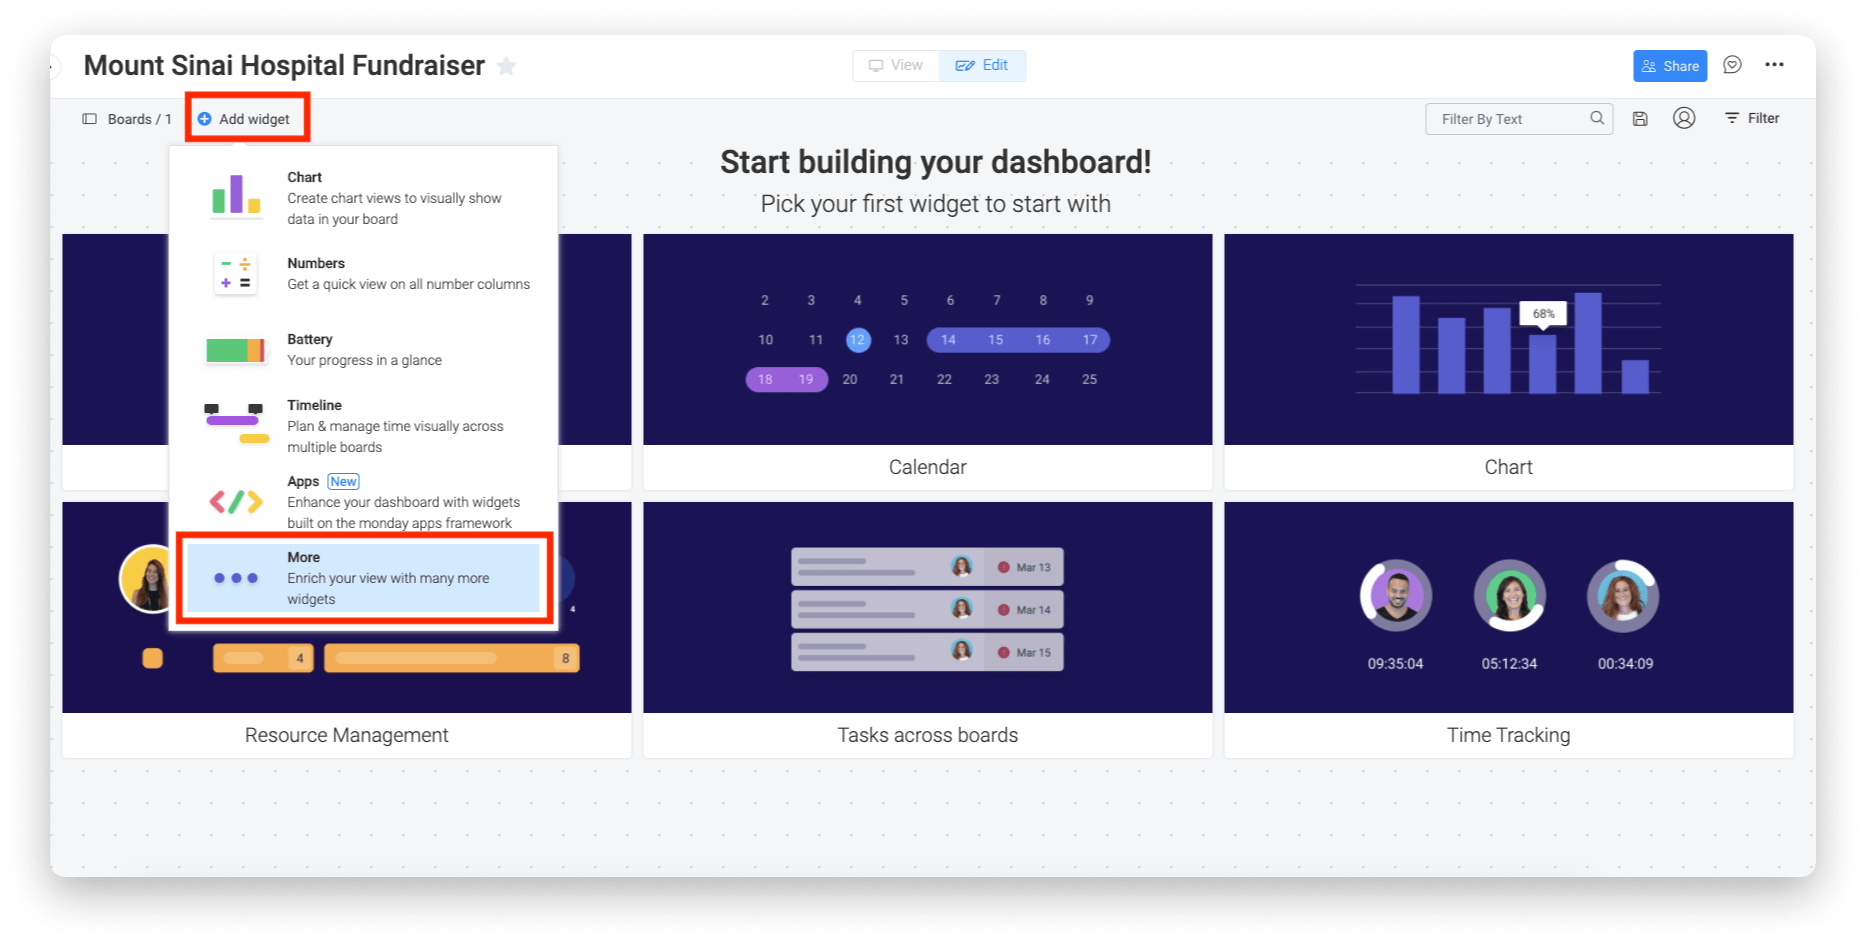Image resolution: width=1866 pixels, height=942 pixels.
Task: Pick the Calendar widget card
Action: pyautogui.click(x=928, y=362)
